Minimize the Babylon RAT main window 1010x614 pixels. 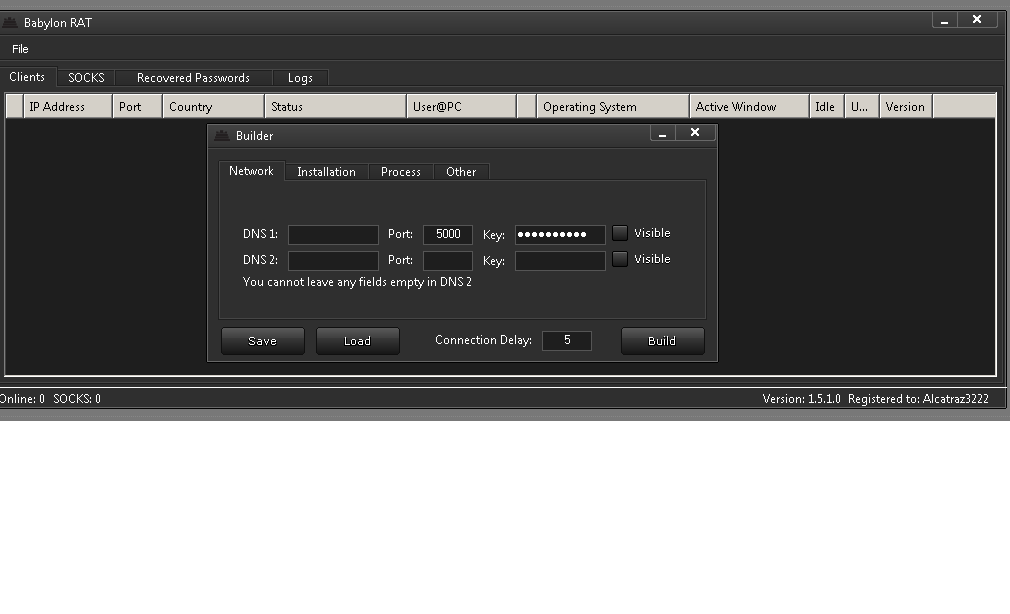point(944,21)
